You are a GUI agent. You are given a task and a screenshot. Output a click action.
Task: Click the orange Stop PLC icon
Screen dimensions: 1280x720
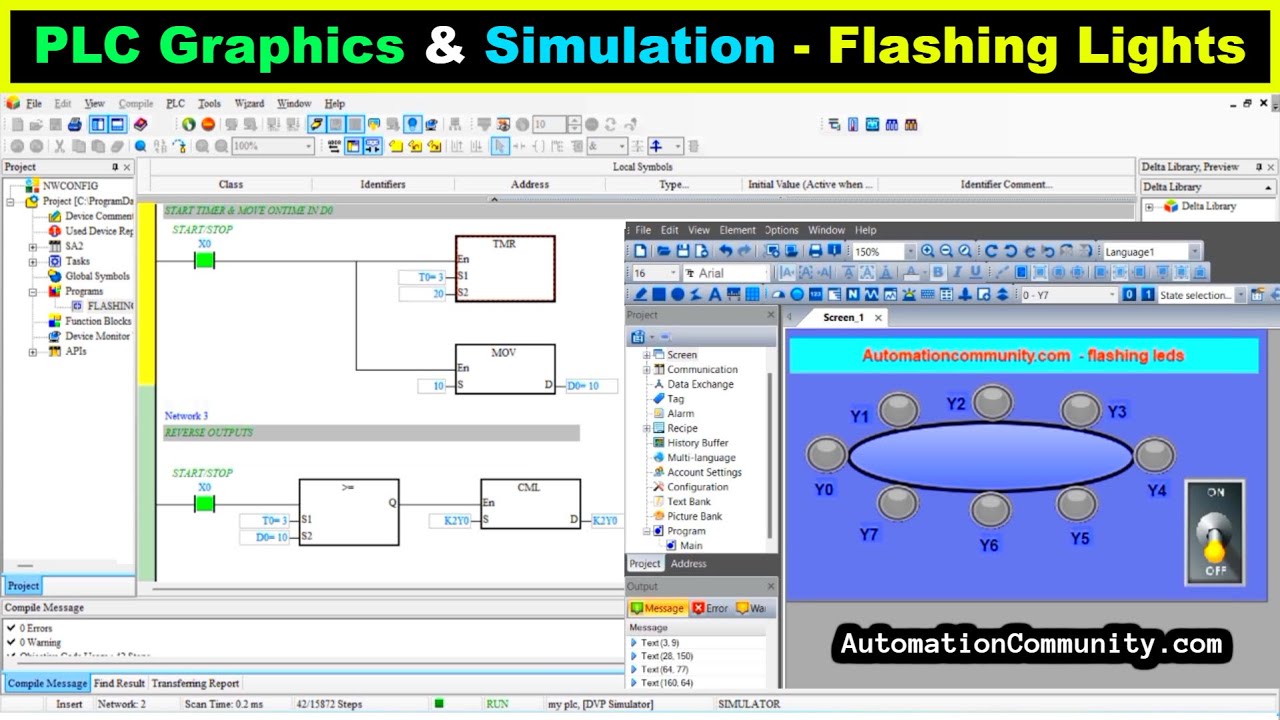(x=208, y=125)
